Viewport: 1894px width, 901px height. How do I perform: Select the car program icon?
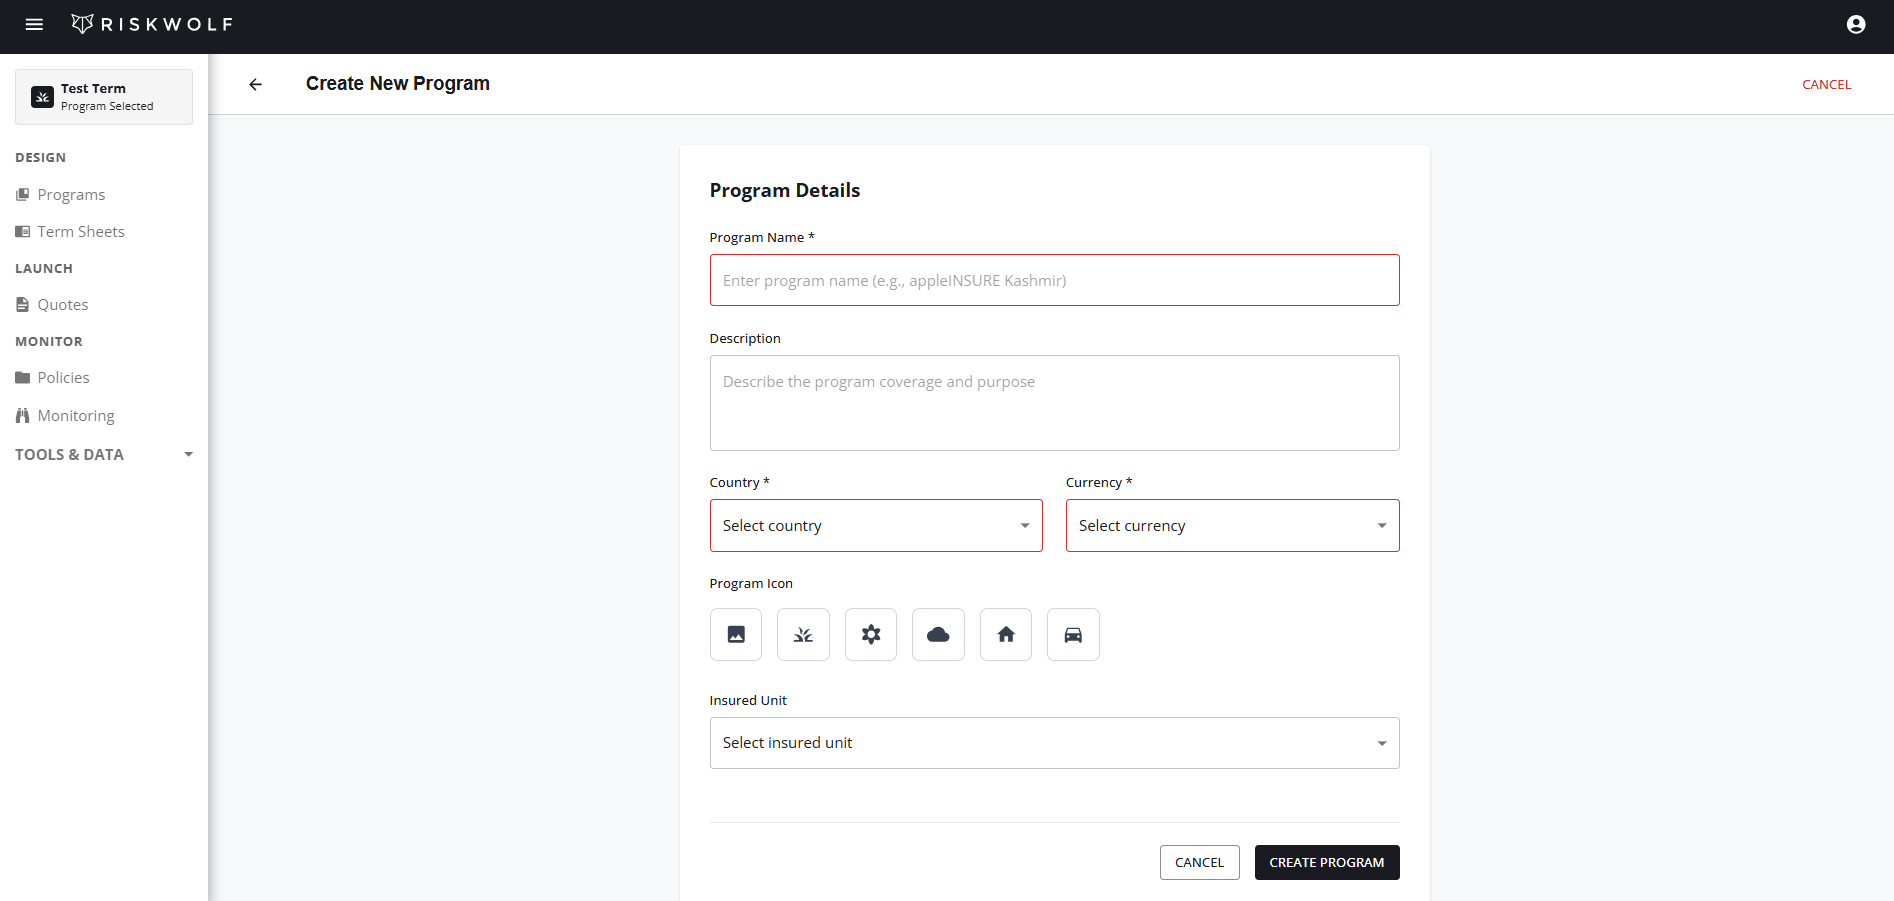[1072, 634]
